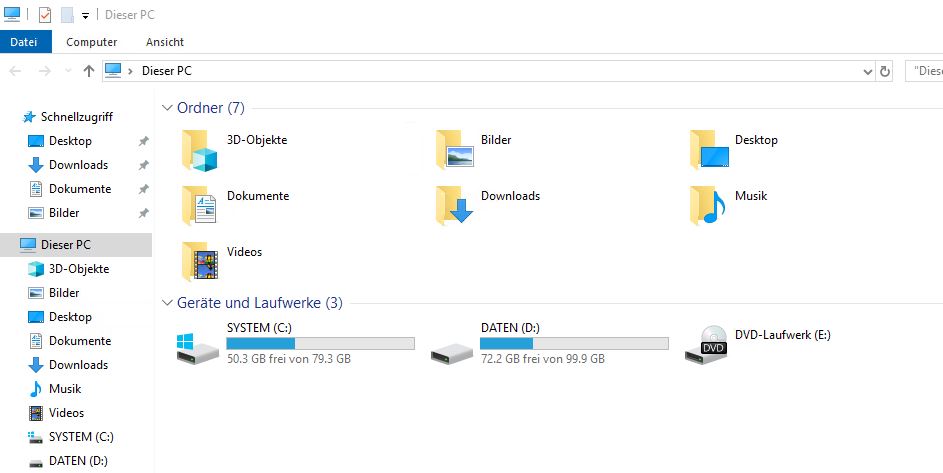Select Dokumente under Schnellzugriff
Image resolution: width=943 pixels, height=473 pixels.
click(80, 189)
